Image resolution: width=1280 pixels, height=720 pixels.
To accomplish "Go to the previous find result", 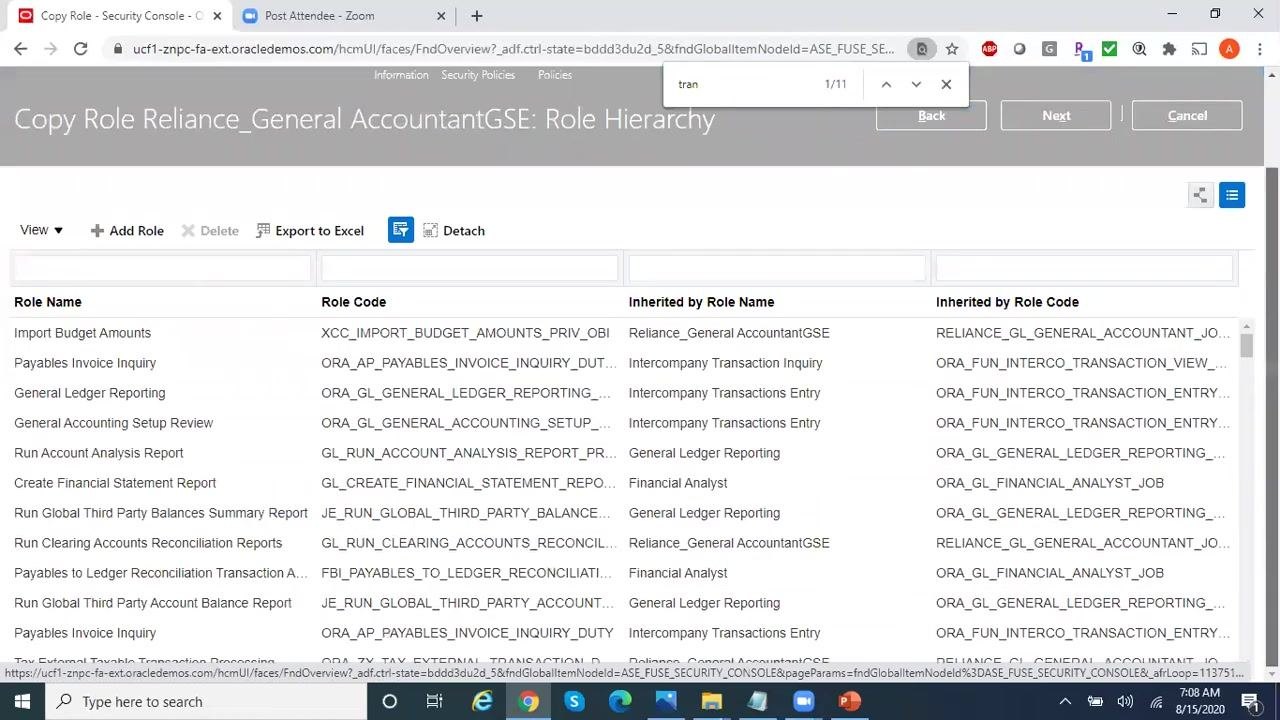I will coord(886,84).
